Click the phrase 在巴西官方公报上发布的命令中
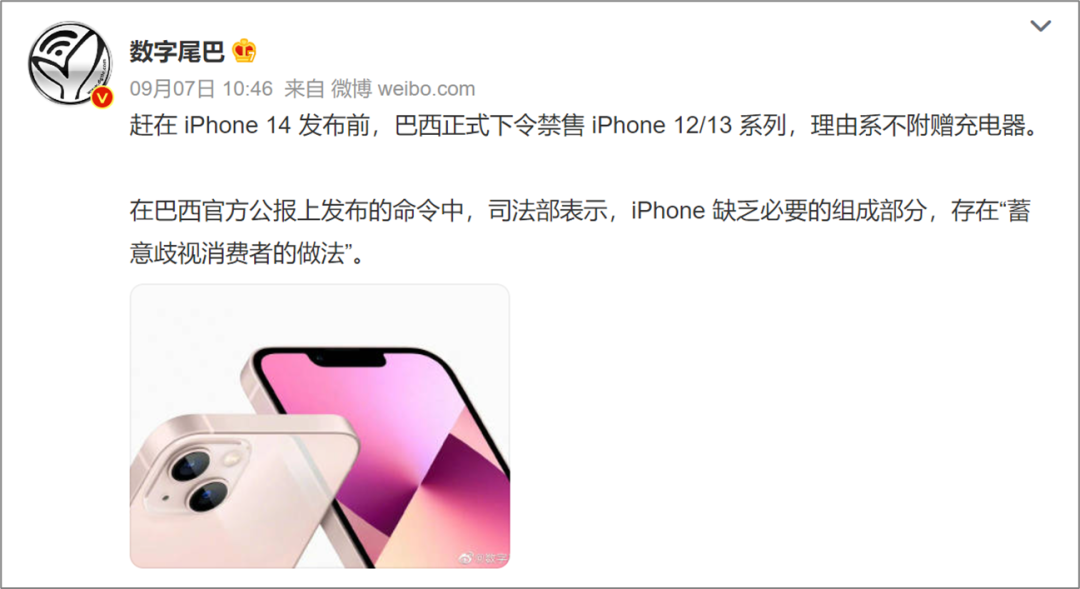The height and width of the screenshot is (589, 1080). point(297,211)
